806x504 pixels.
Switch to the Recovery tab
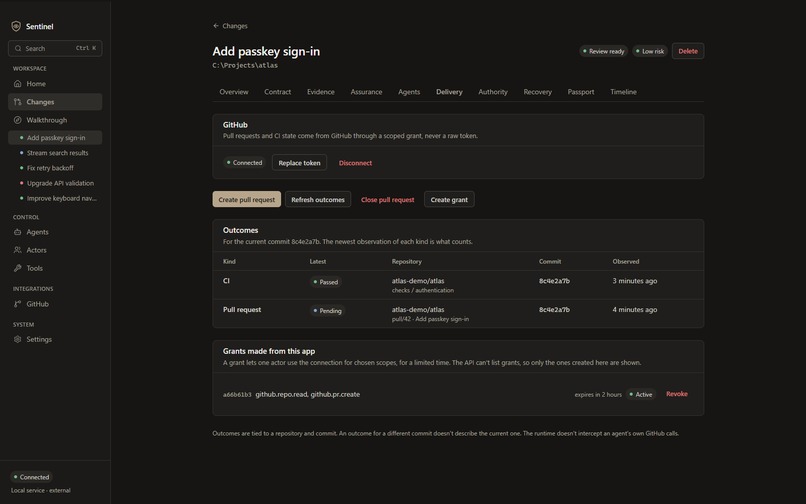(538, 92)
